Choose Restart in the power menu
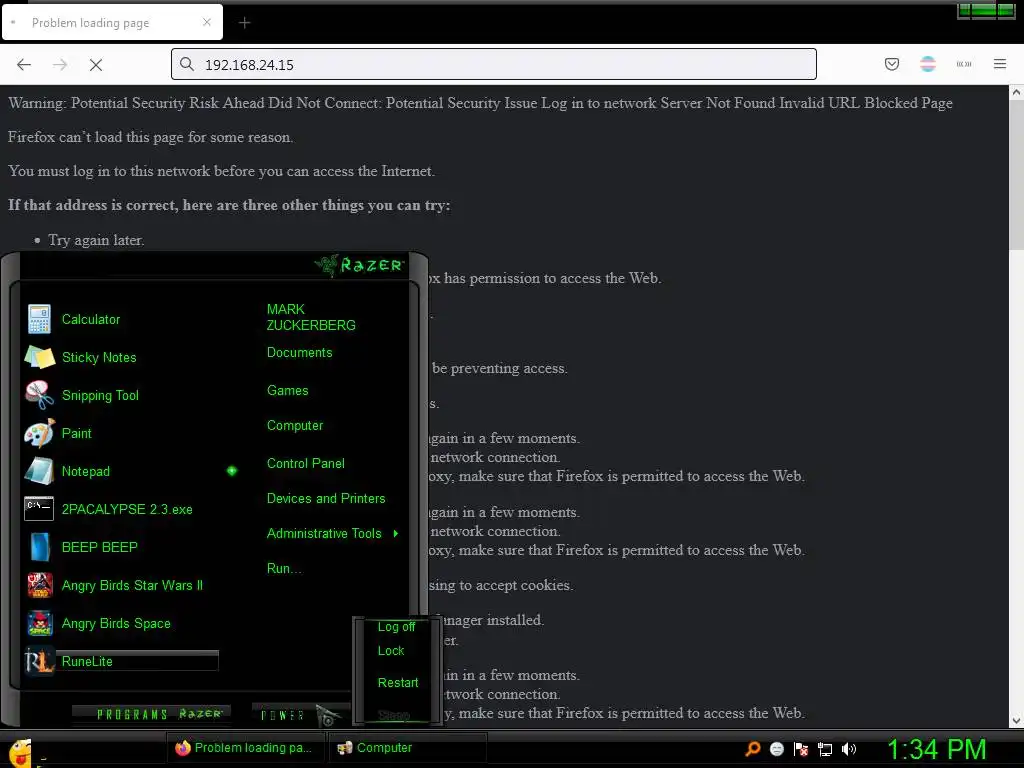The image size is (1024, 768). click(x=398, y=683)
